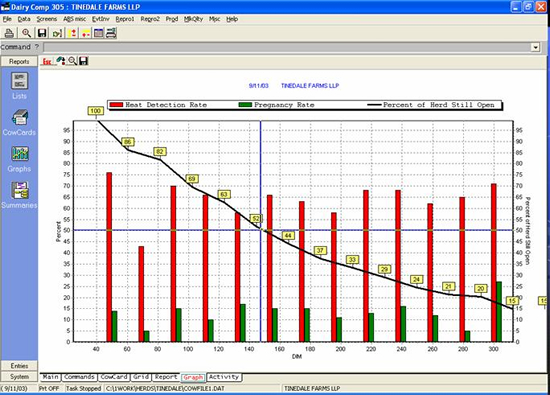The height and width of the screenshot is (395, 550).
Task: Click the graph title TINEDALE FARMS LLP
Action: [x=310, y=86]
